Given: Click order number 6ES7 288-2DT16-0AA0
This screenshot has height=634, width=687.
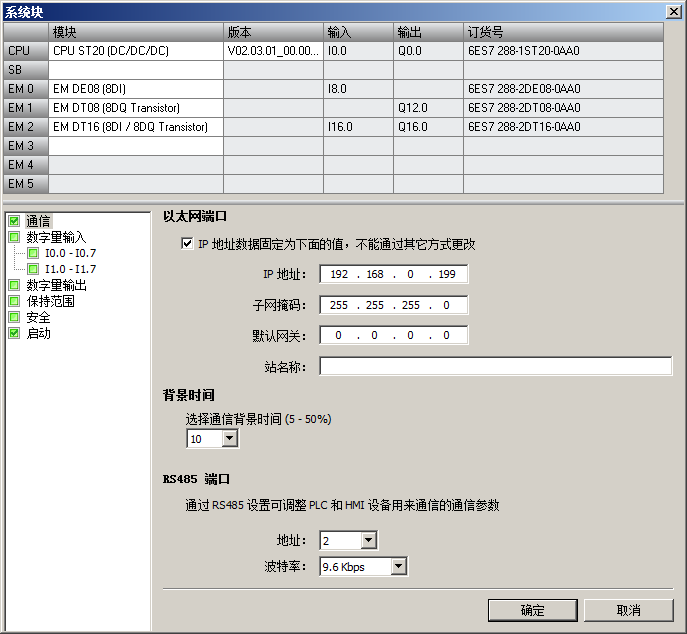Looking at the screenshot, I should pyautogui.click(x=563, y=127).
